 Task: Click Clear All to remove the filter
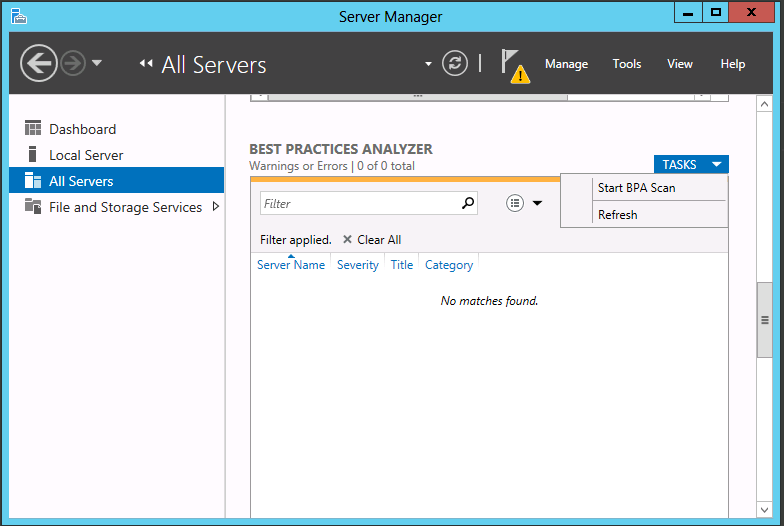tap(372, 240)
